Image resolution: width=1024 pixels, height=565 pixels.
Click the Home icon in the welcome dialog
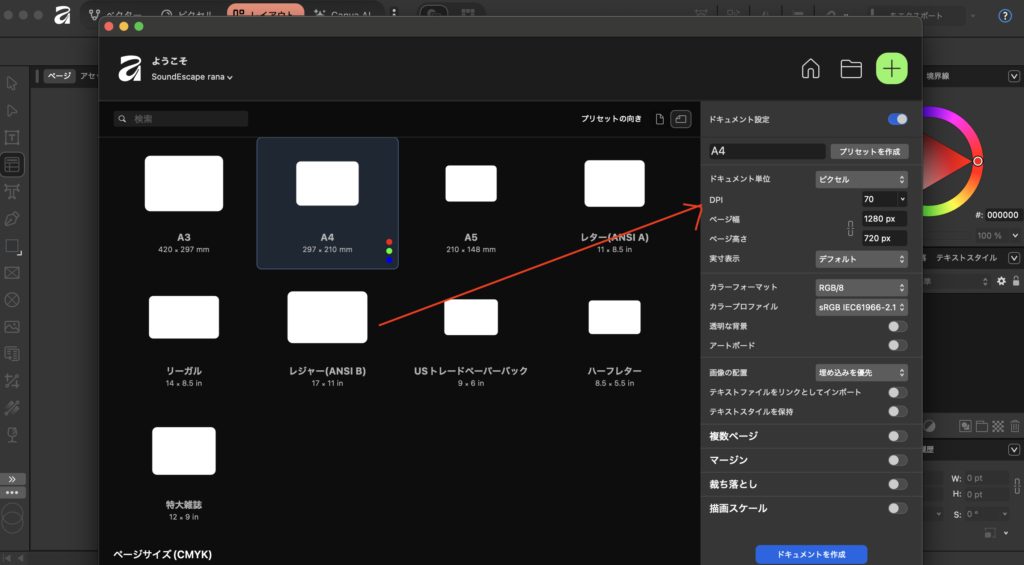coord(811,68)
